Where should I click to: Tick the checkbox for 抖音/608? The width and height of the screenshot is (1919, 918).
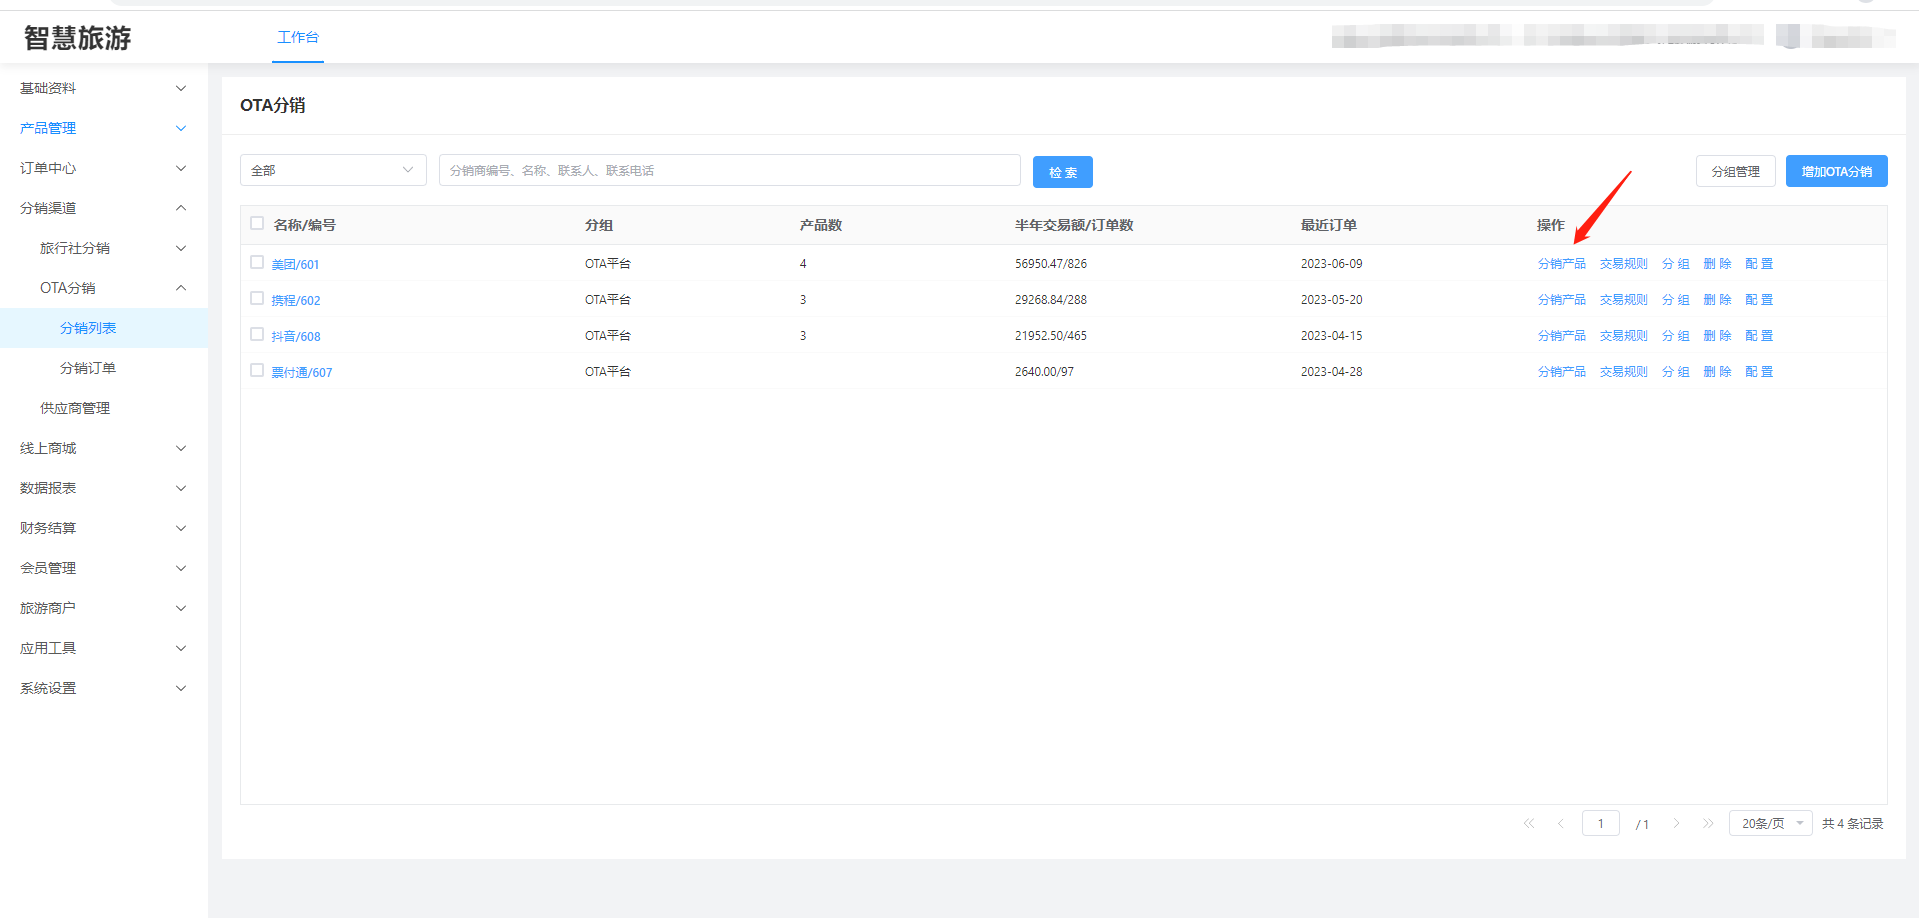tap(257, 335)
